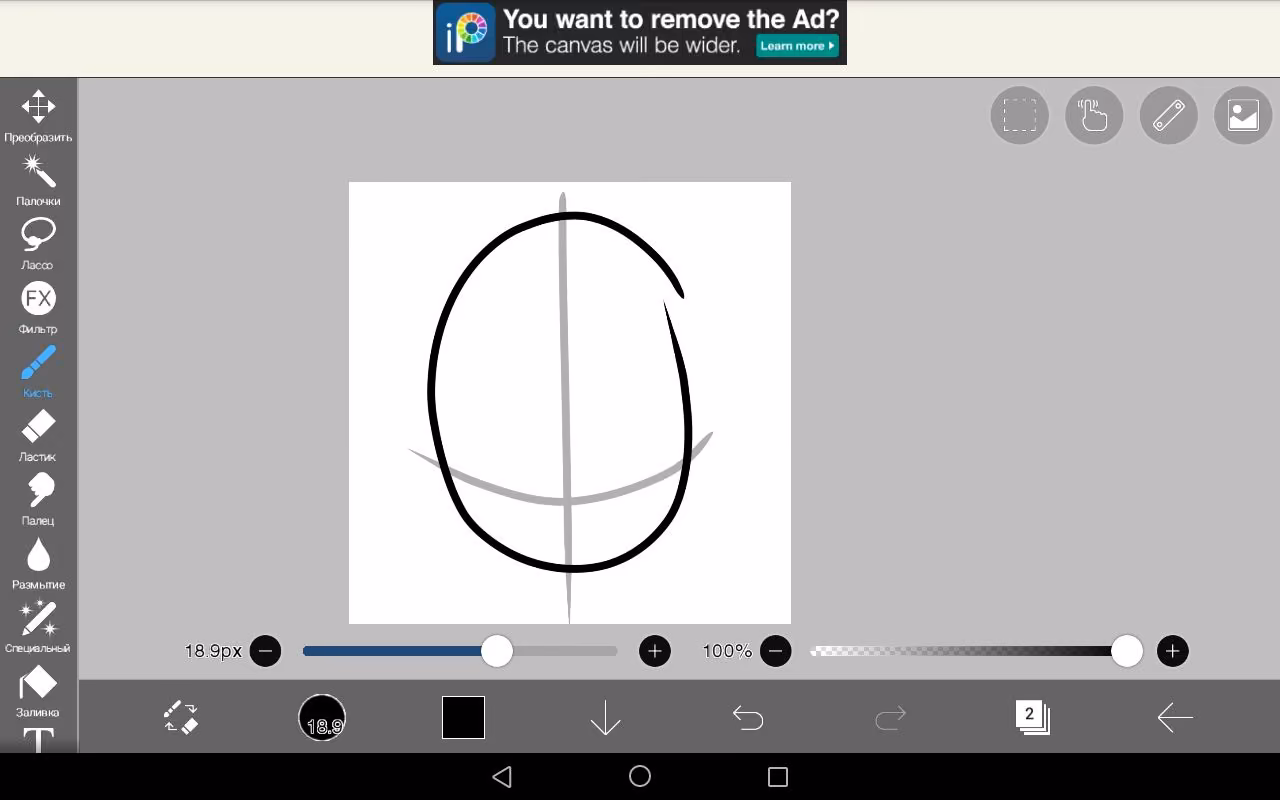Select the Lasso tool (Лассо)
The height and width of the screenshot is (800, 1280).
click(x=38, y=244)
